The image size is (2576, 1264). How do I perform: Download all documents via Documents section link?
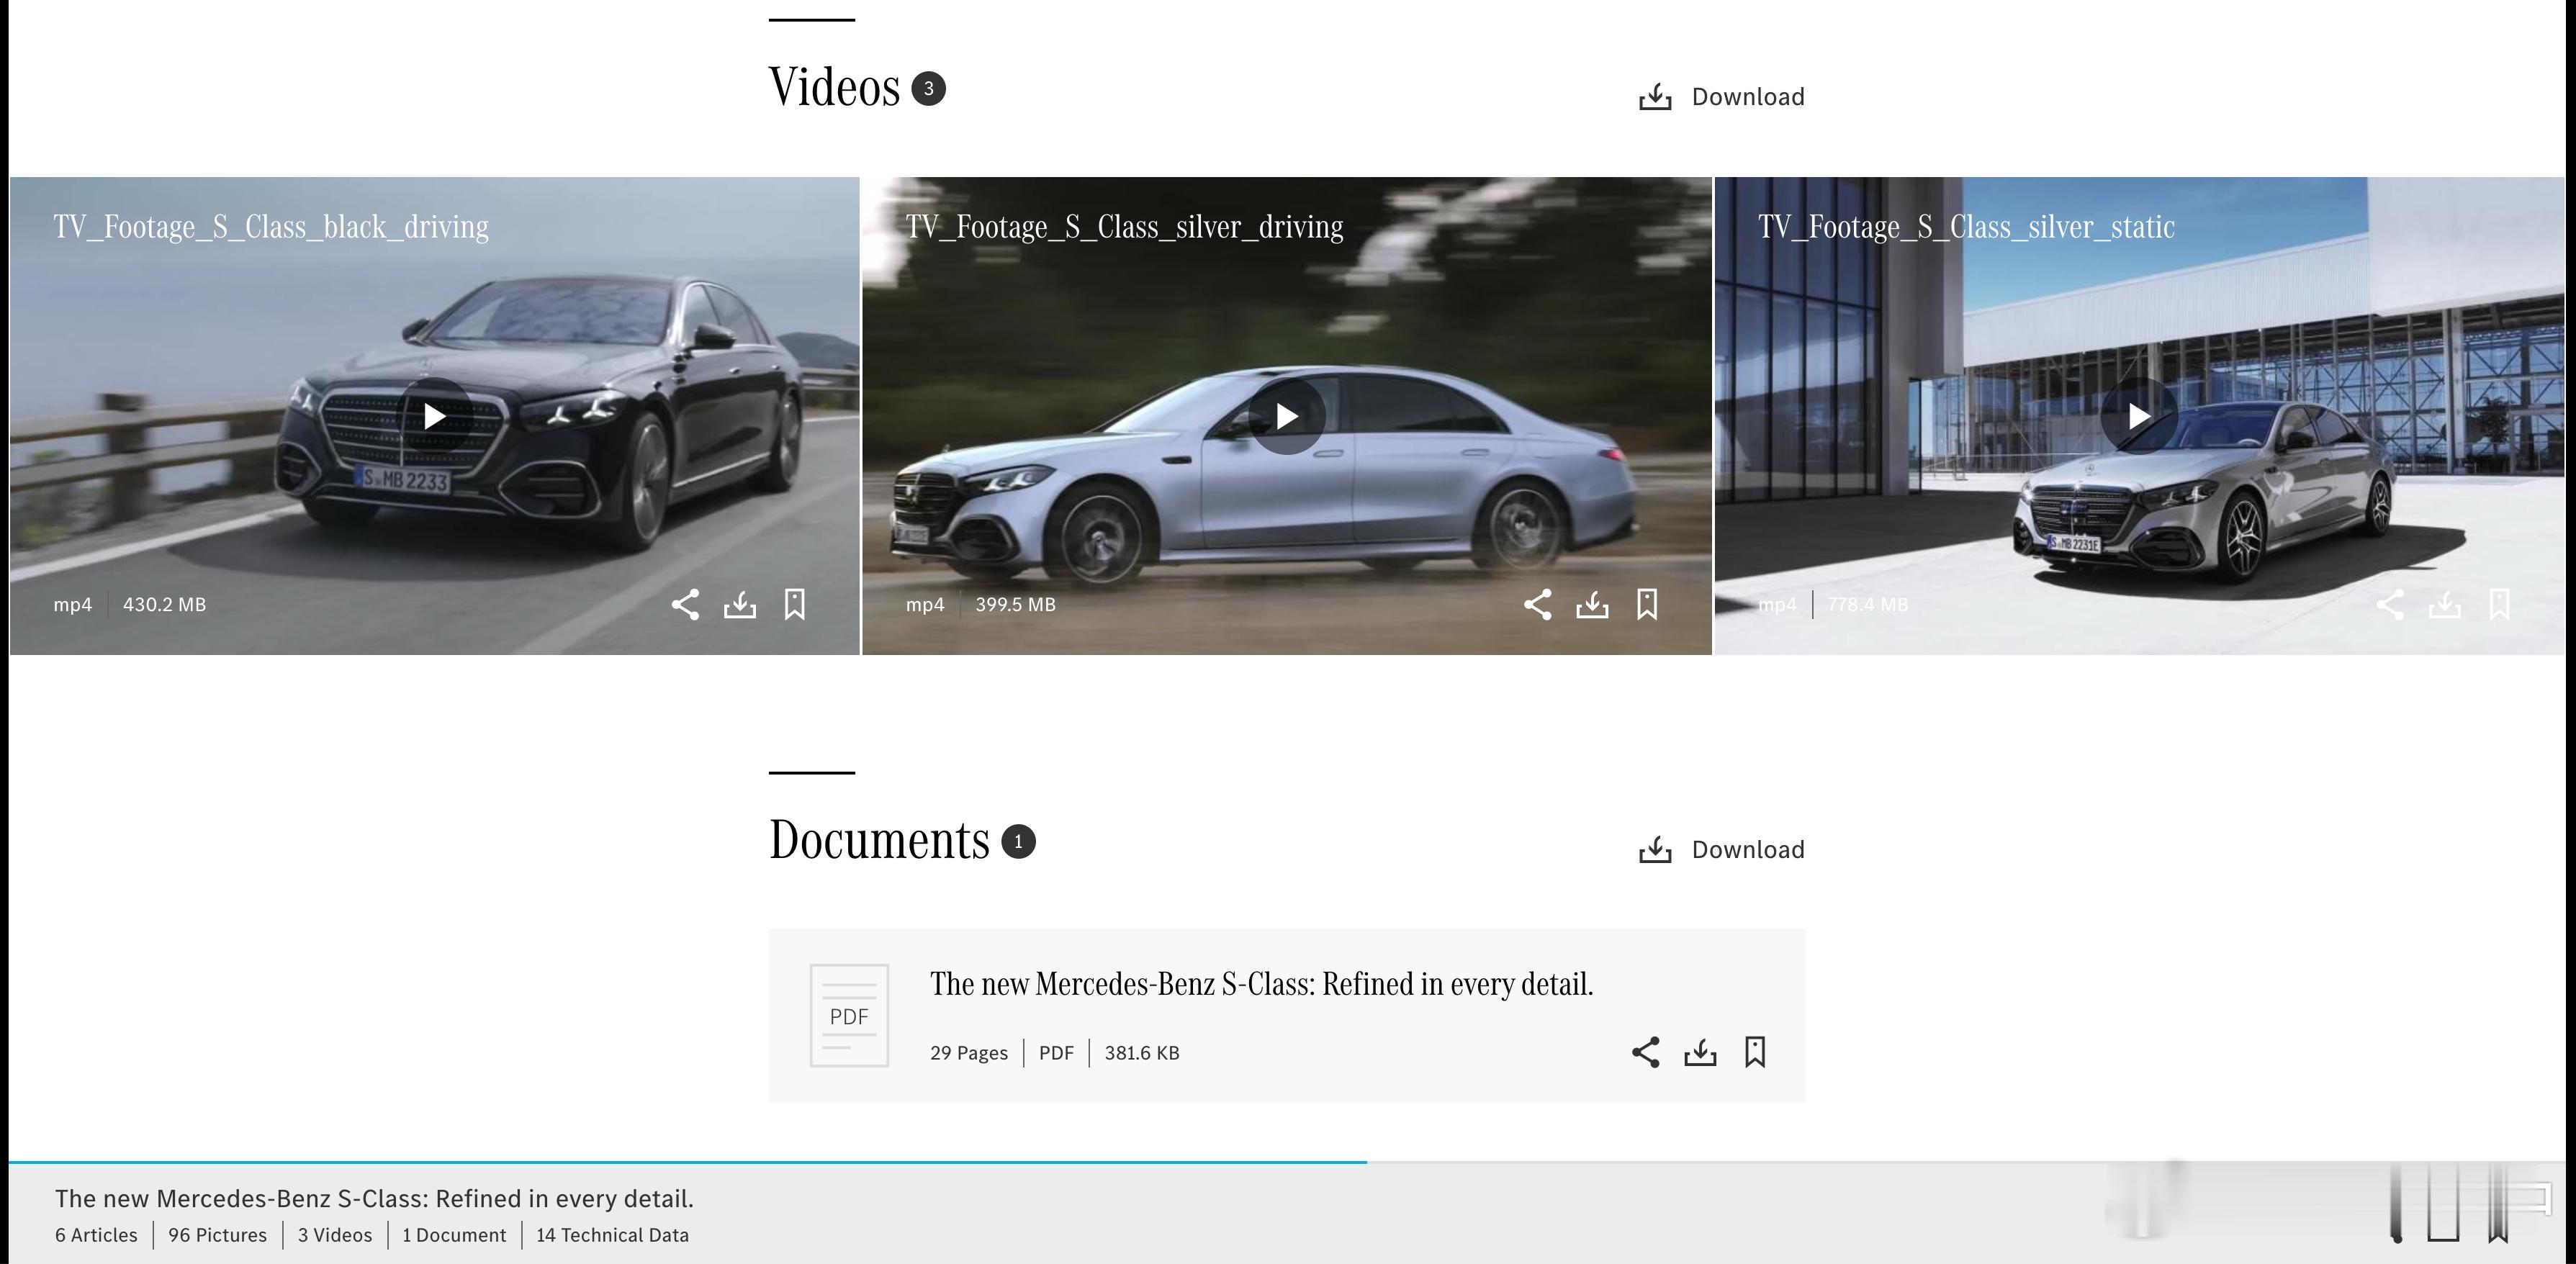tap(1722, 850)
